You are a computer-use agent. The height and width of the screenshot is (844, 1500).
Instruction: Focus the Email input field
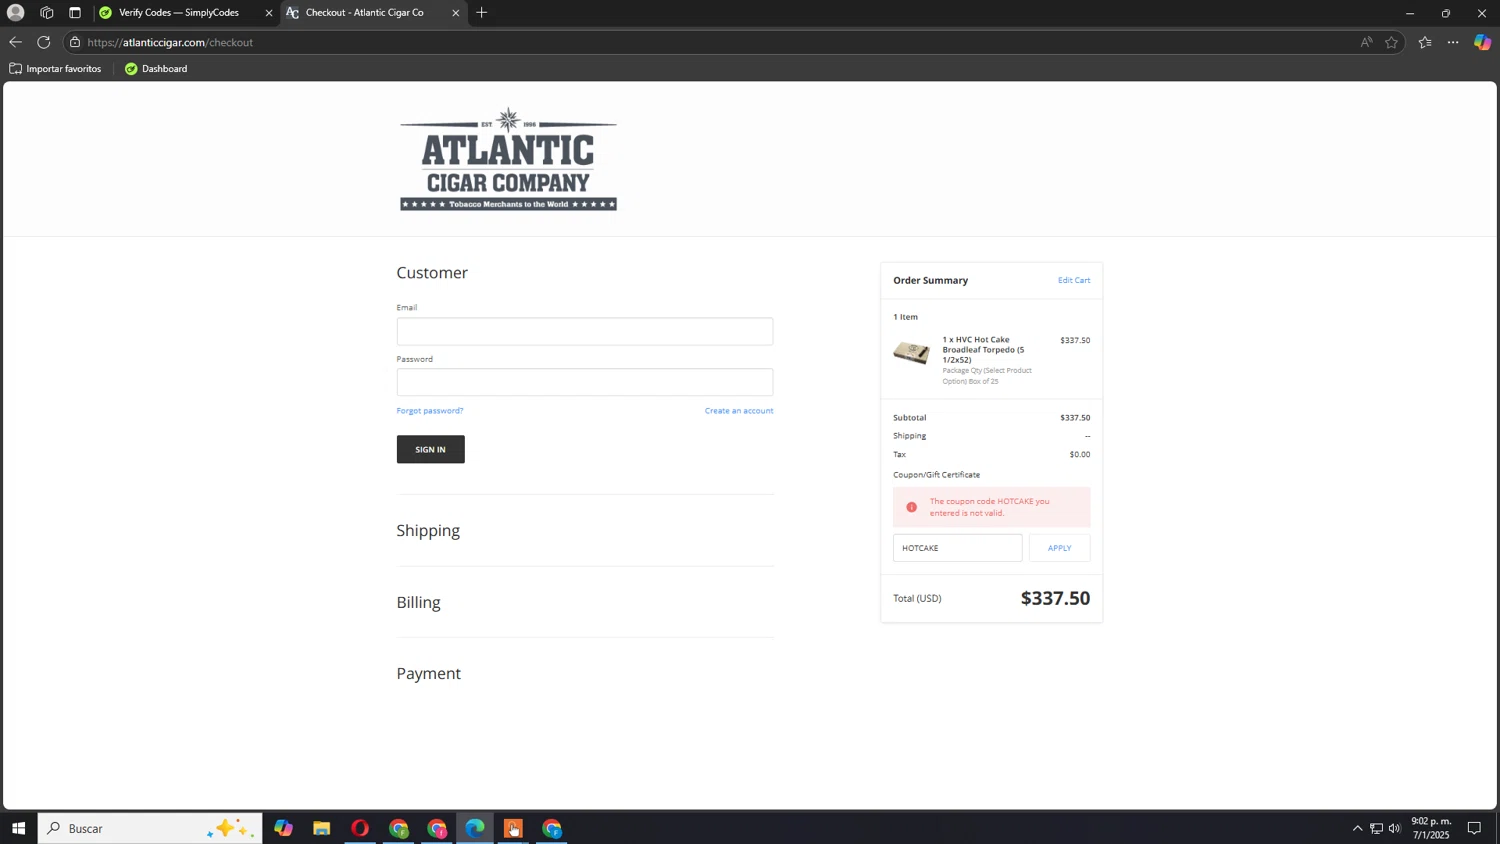[584, 331]
